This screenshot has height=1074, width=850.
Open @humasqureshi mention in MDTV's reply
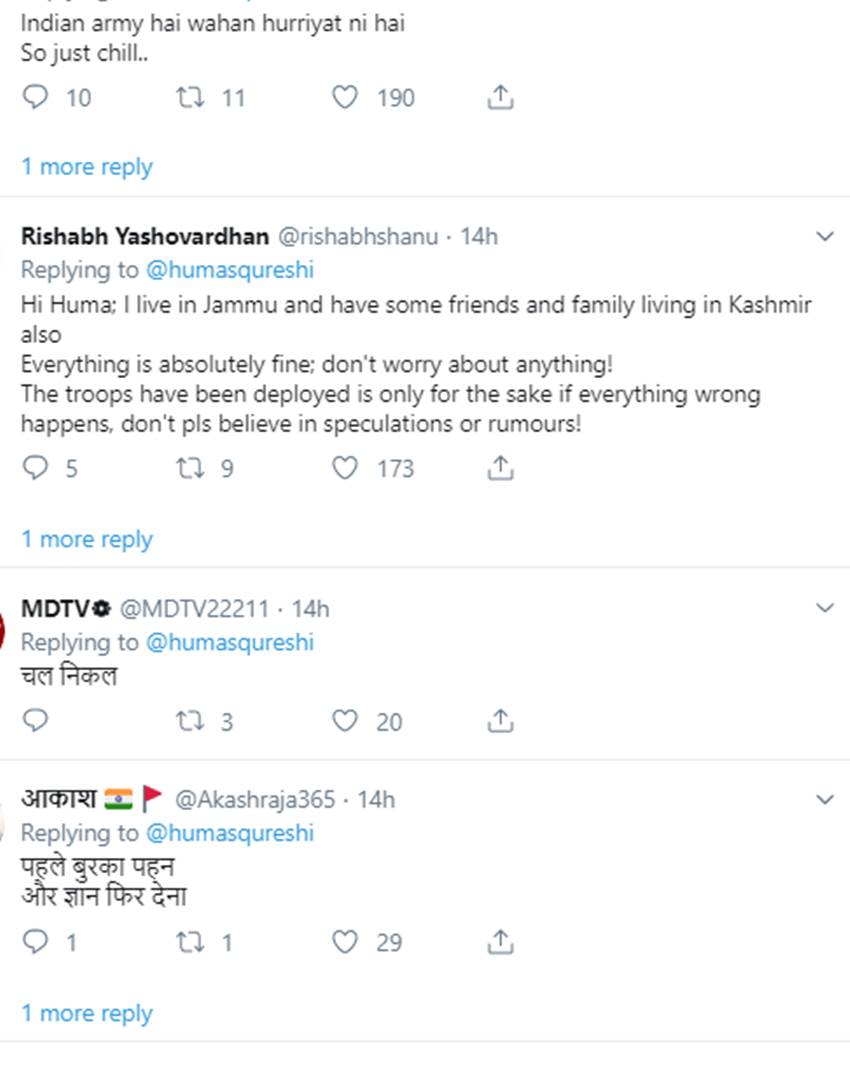(x=230, y=642)
